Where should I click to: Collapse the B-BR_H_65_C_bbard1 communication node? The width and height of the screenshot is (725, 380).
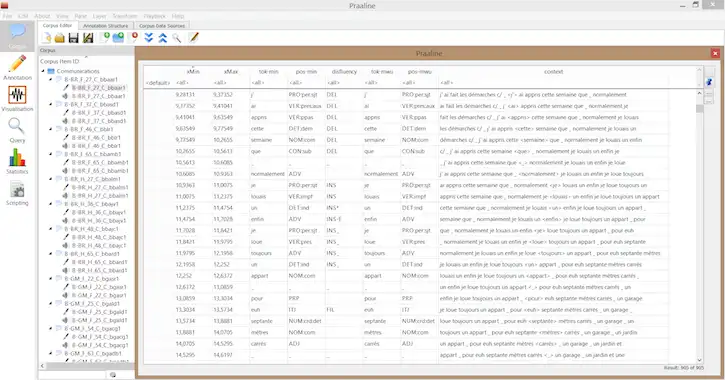(51, 254)
